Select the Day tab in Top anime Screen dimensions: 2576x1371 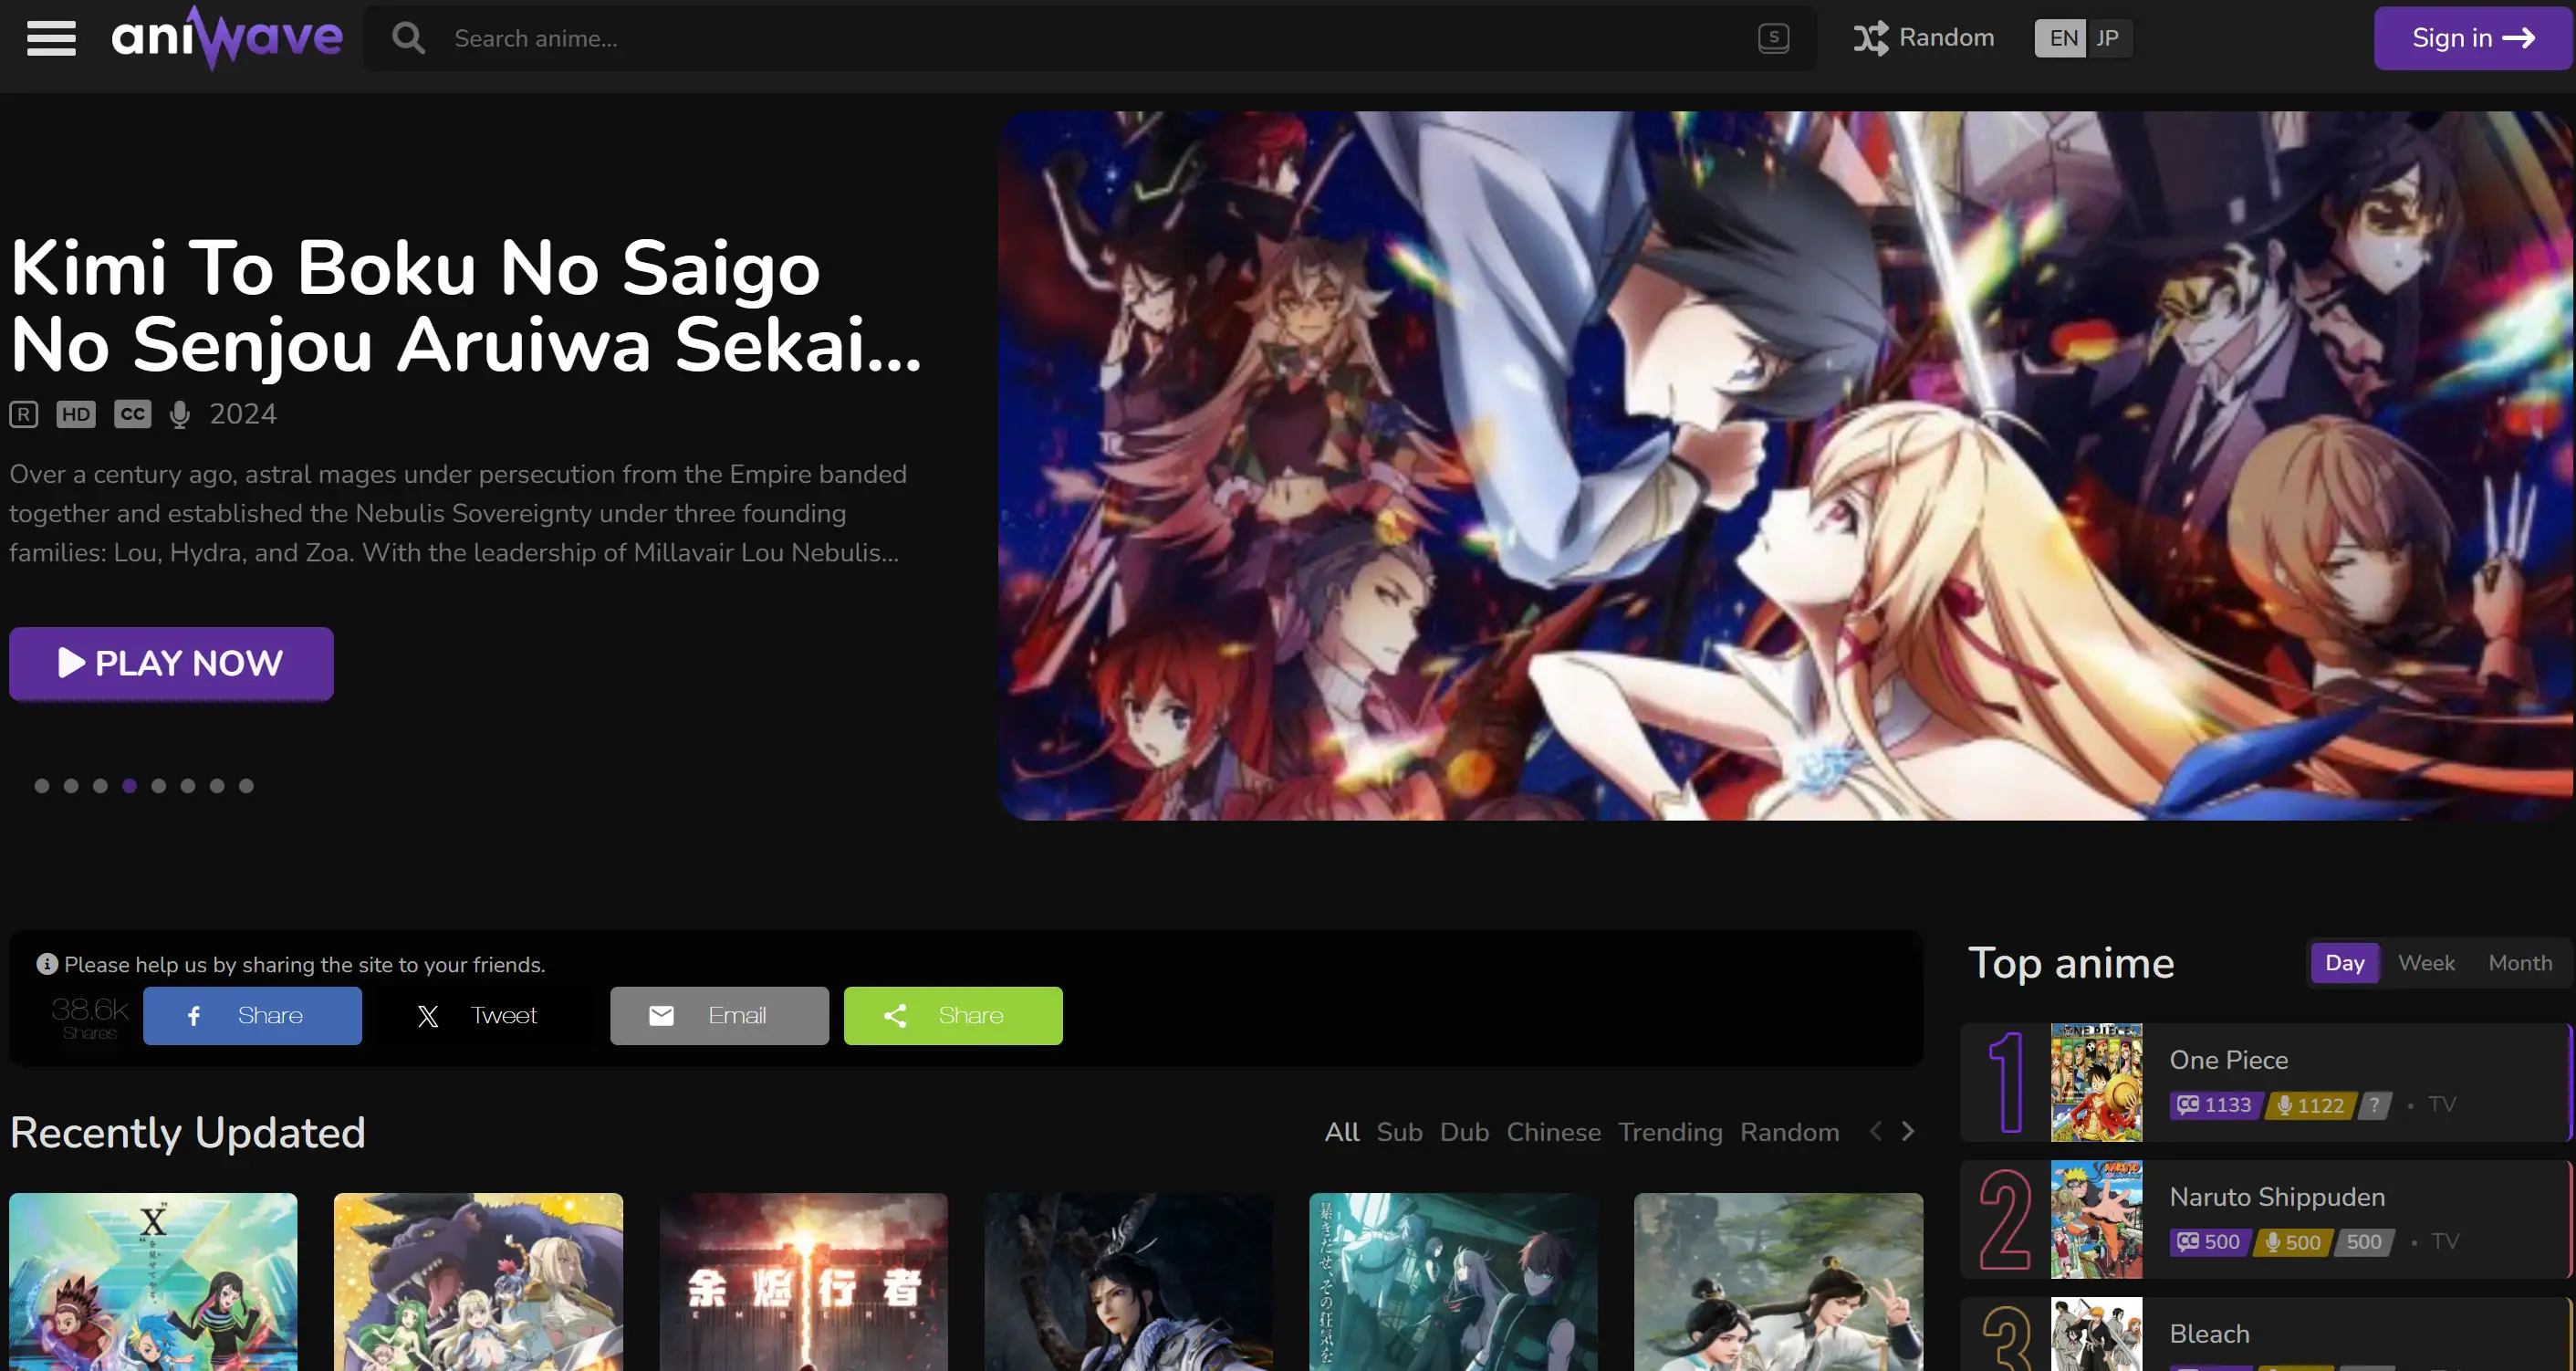(2345, 963)
